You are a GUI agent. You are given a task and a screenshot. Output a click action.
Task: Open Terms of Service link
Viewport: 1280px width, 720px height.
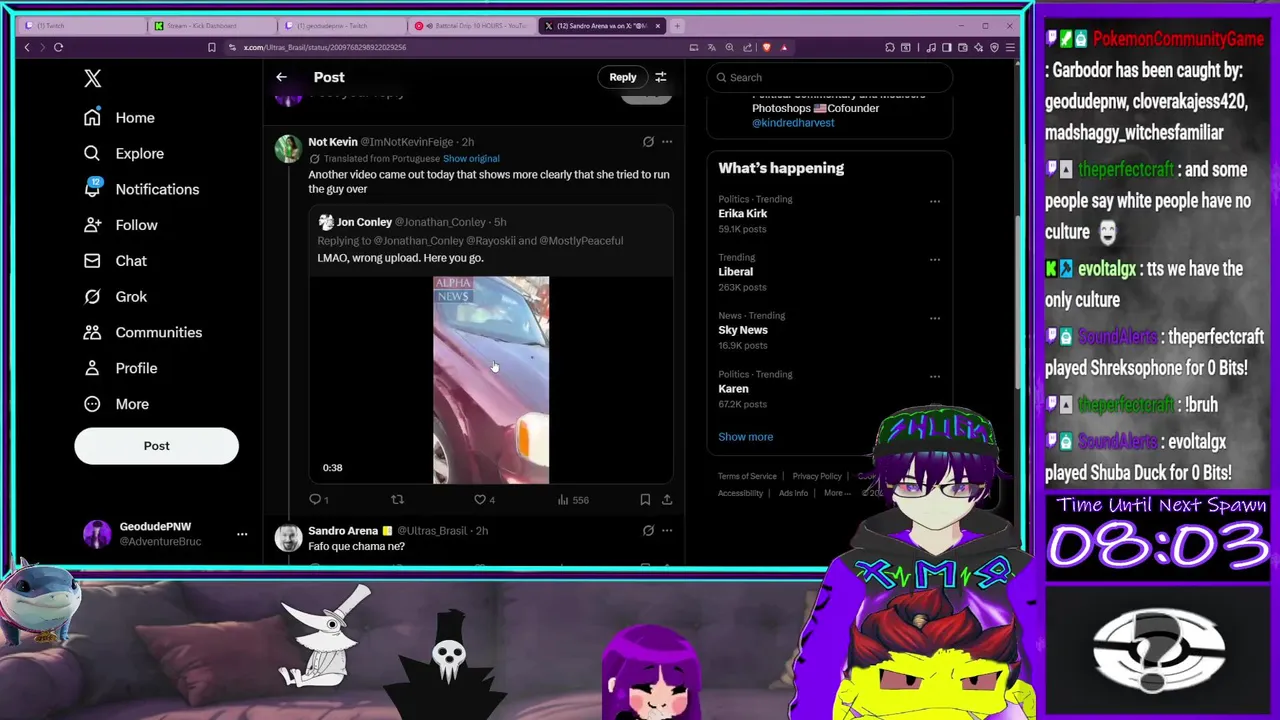coord(747,477)
